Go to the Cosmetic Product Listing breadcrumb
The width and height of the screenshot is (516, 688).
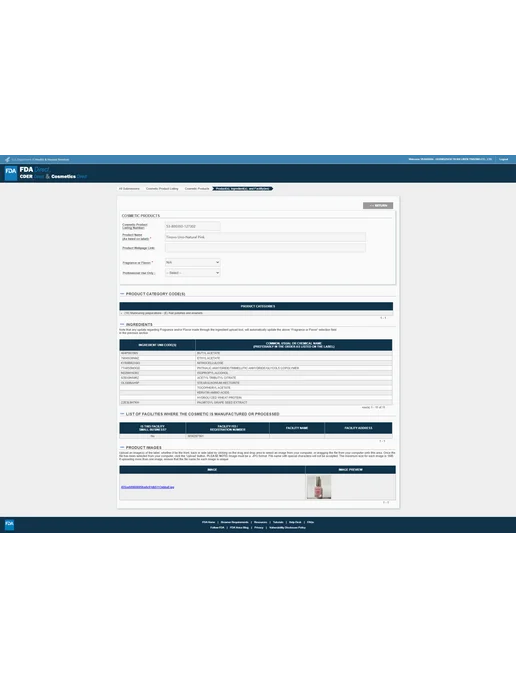(162, 189)
